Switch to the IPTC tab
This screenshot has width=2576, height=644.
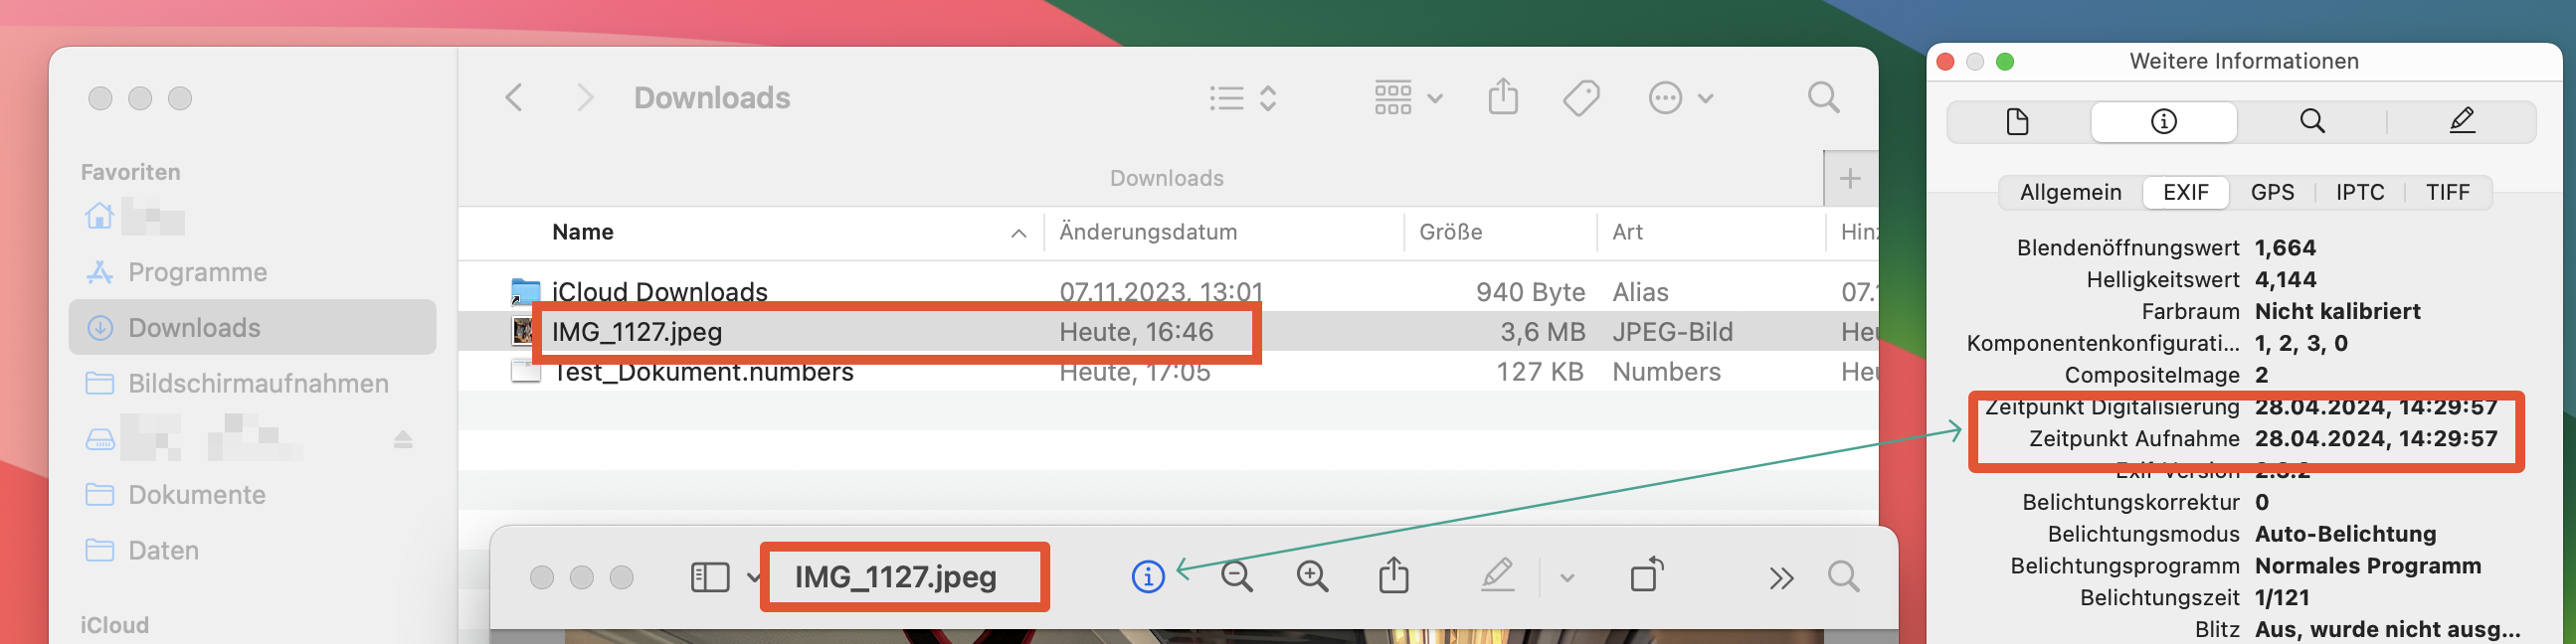[2360, 192]
